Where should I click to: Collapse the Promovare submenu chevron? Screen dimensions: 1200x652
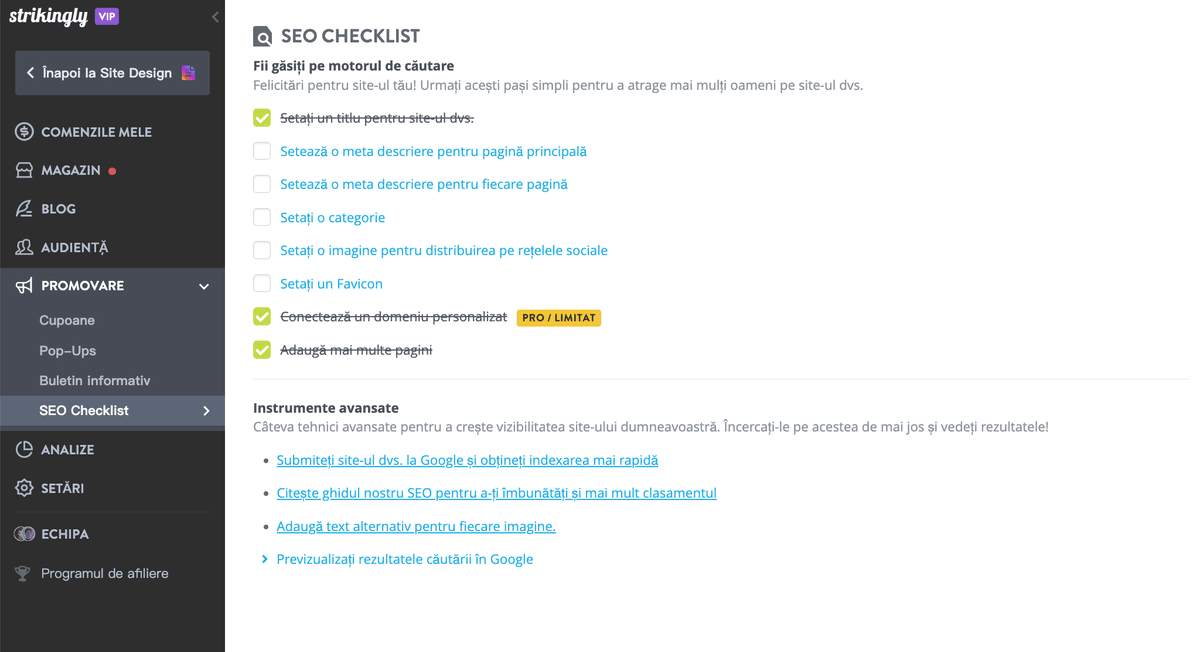tap(203, 285)
